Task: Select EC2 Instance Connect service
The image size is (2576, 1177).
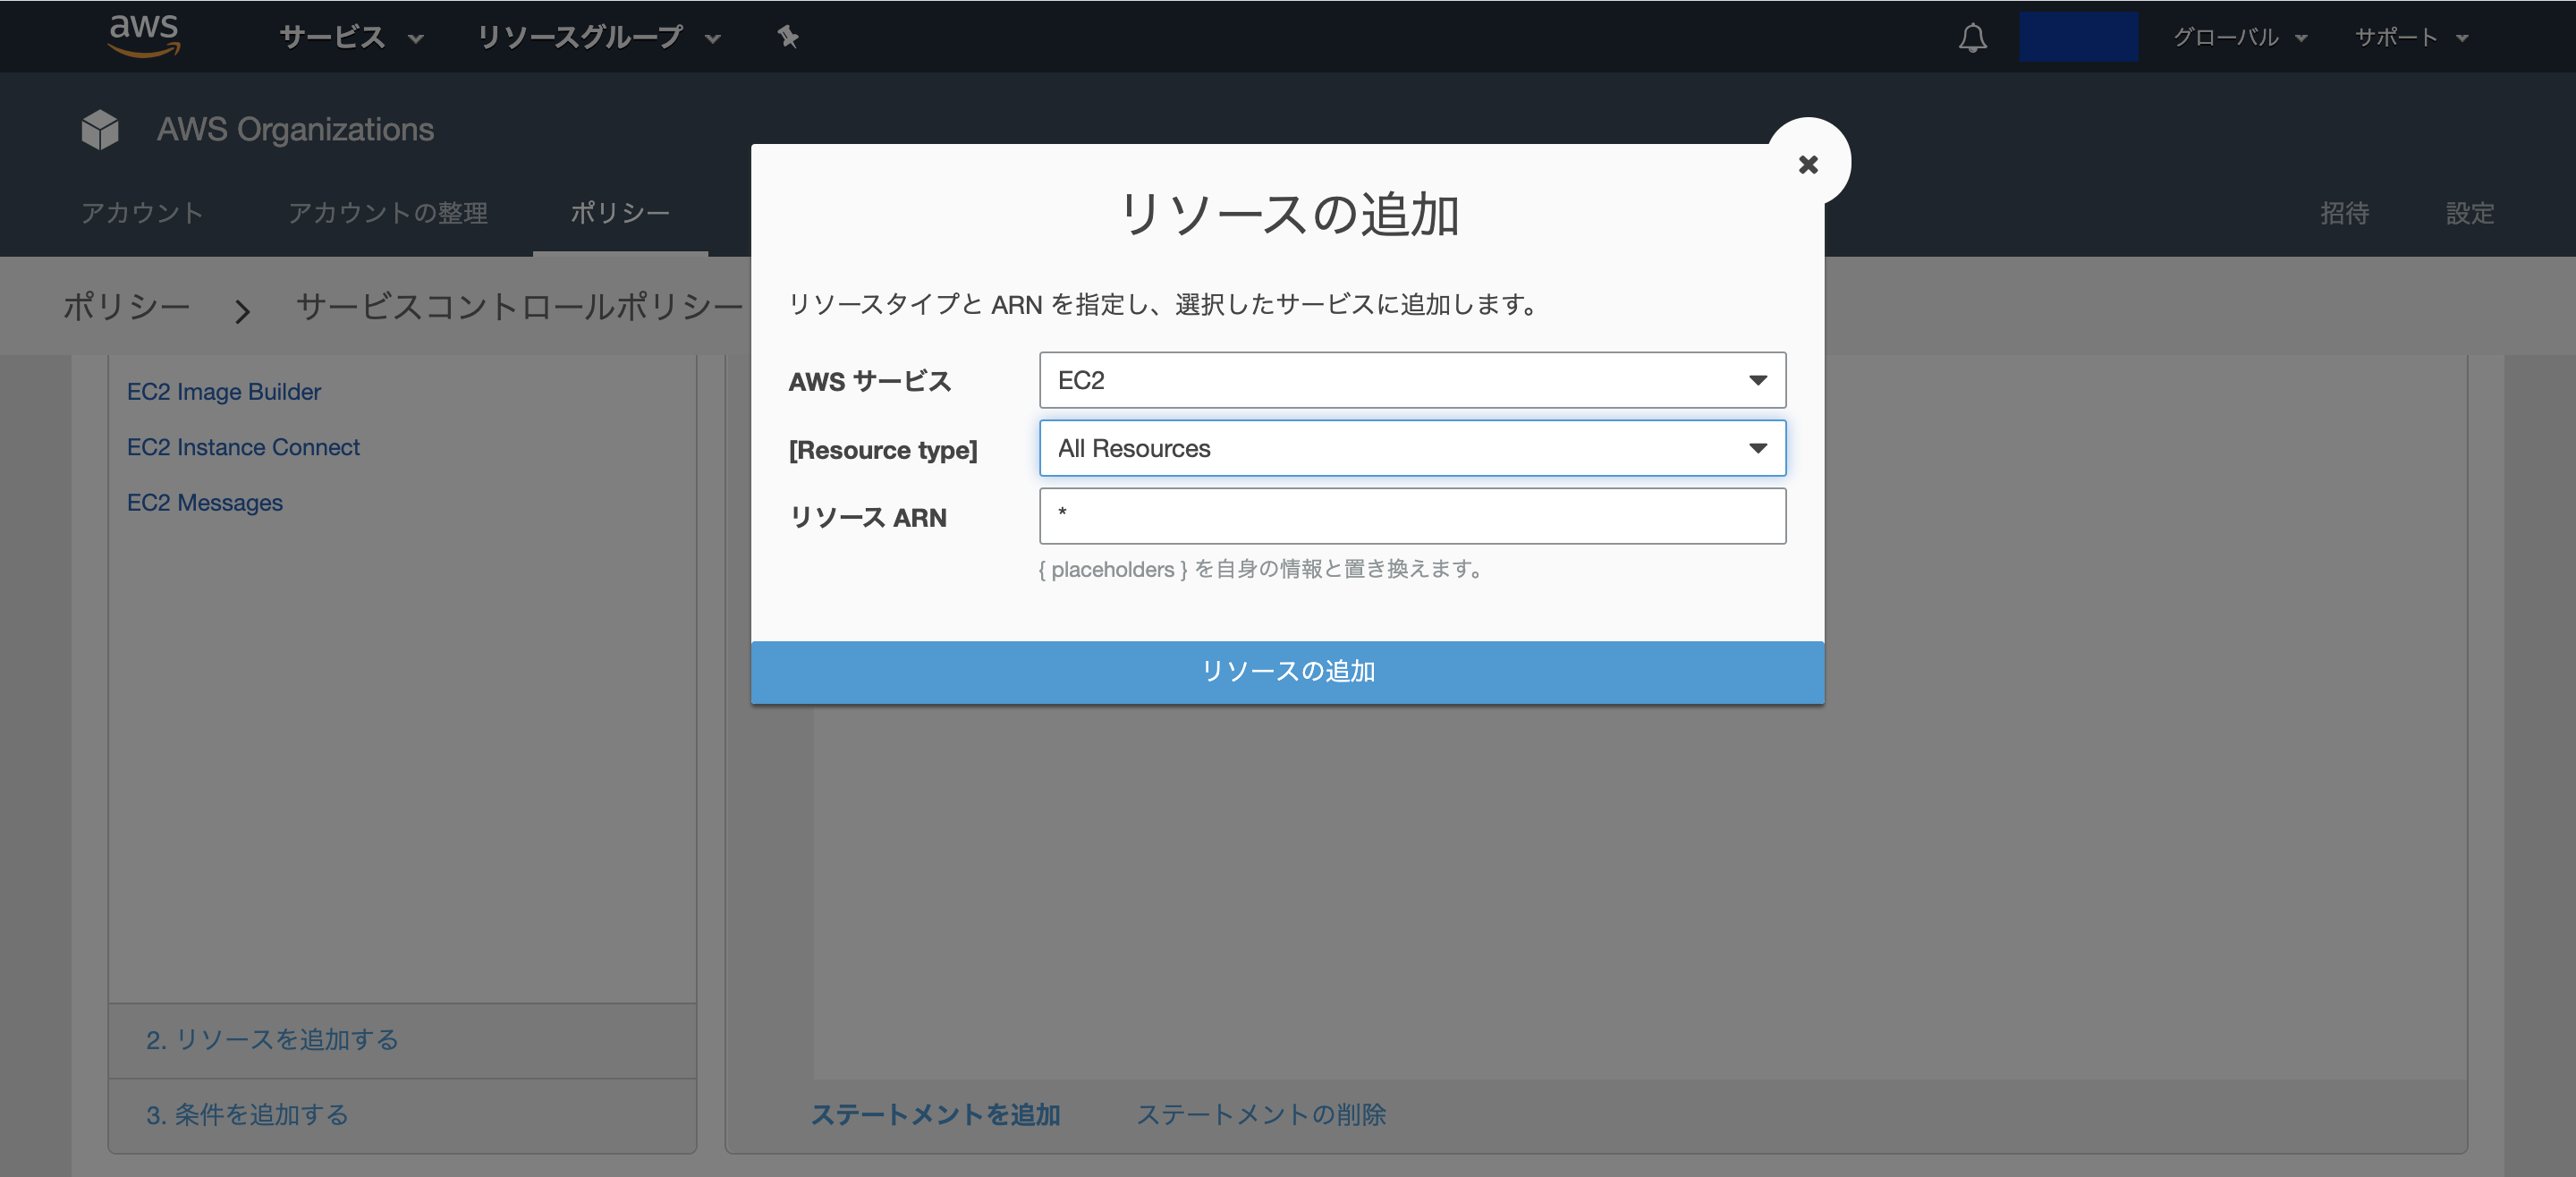Action: [x=243, y=447]
